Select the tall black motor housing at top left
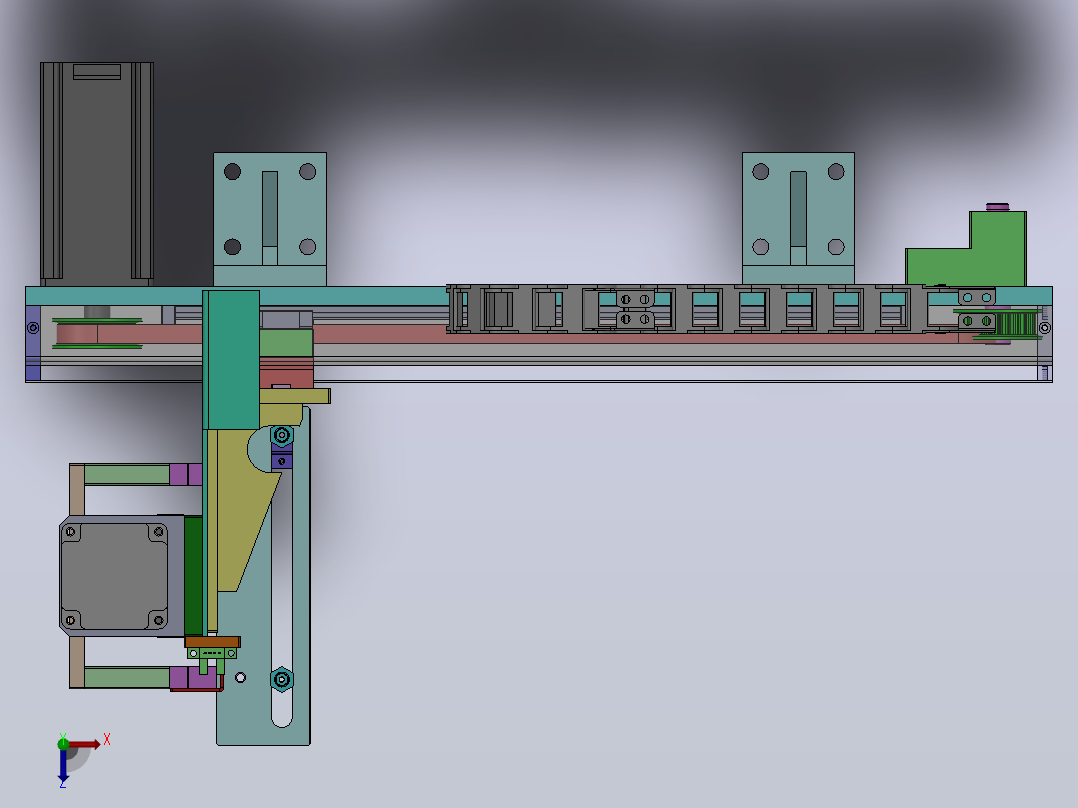Image resolution: width=1078 pixels, height=808 pixels. click(97, 173)
